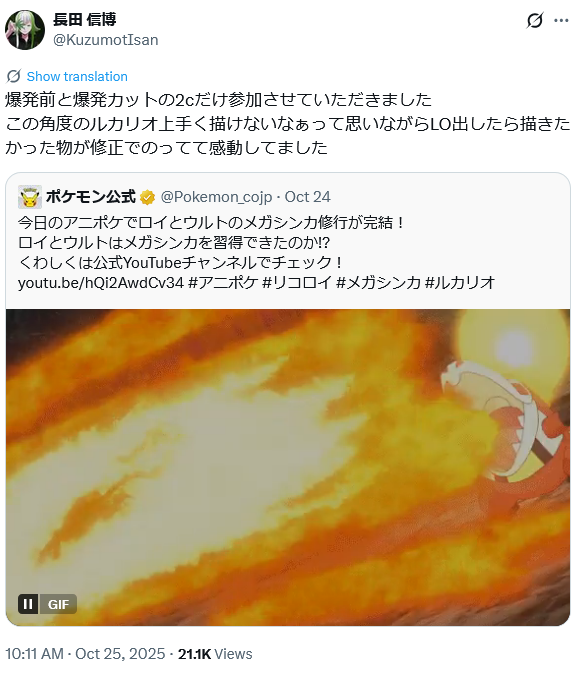Open the @Pokemon_cojp handle
Image resolution: width=573 pixels, height=677 pixels.
(216, 197)
